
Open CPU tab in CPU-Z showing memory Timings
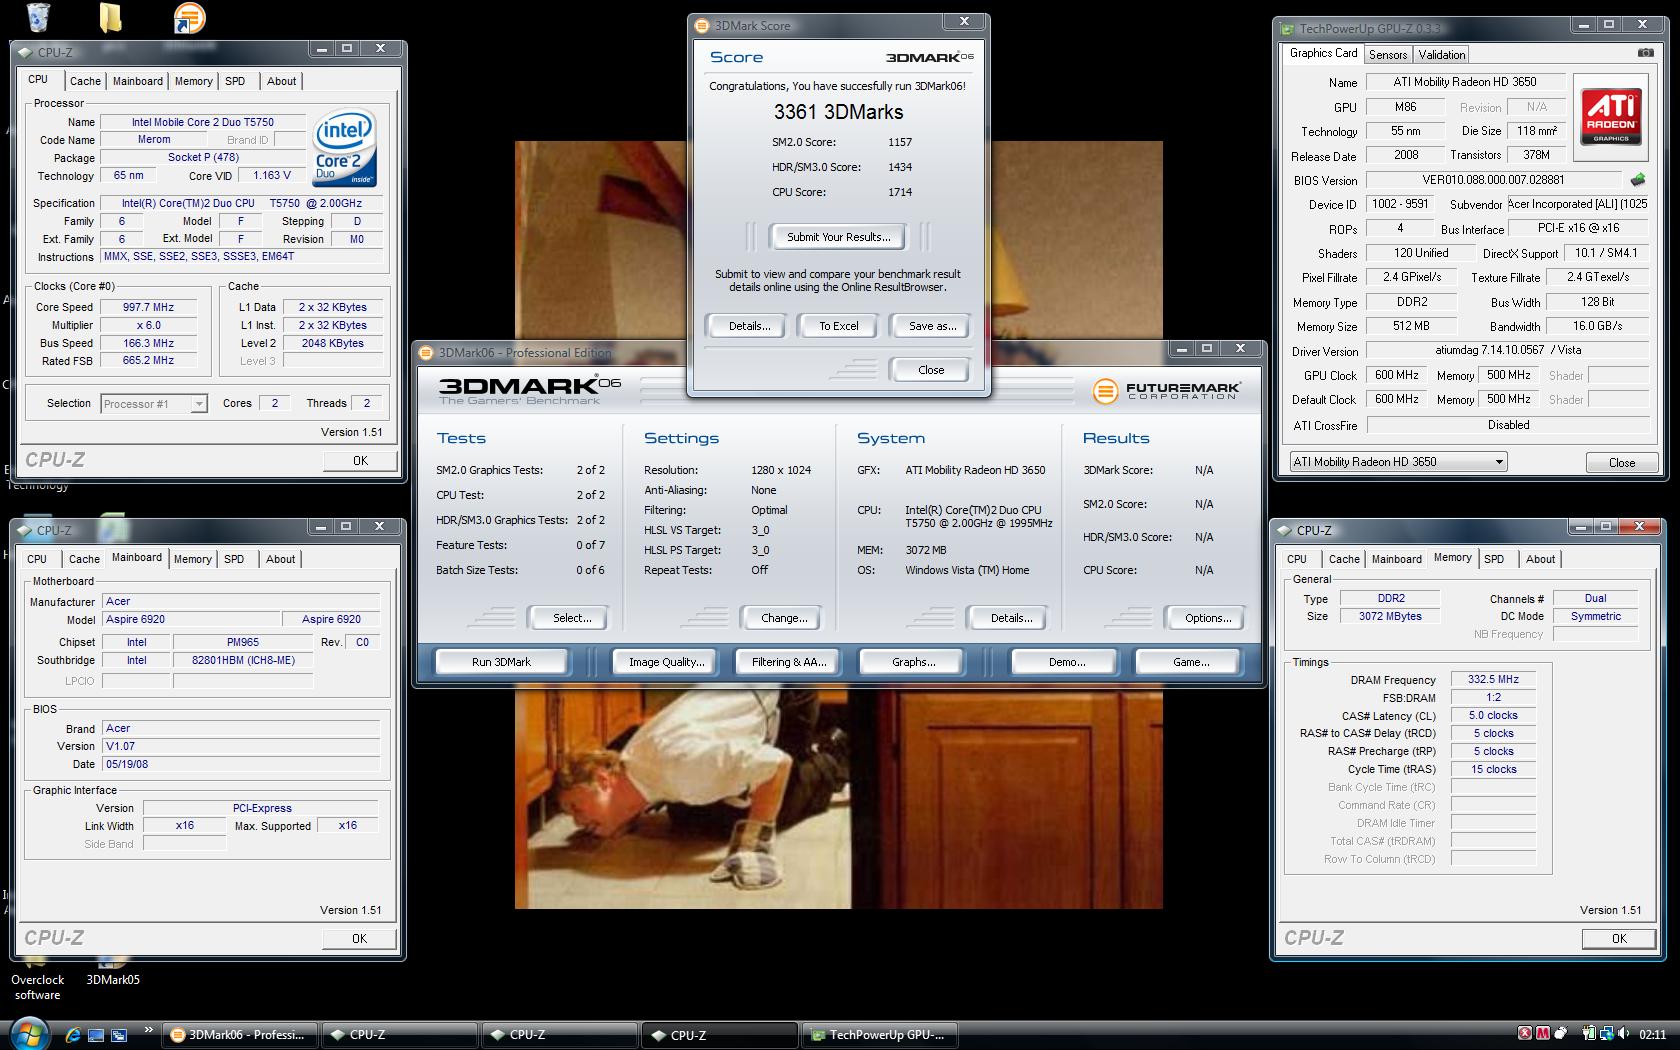coord(1297,559)
